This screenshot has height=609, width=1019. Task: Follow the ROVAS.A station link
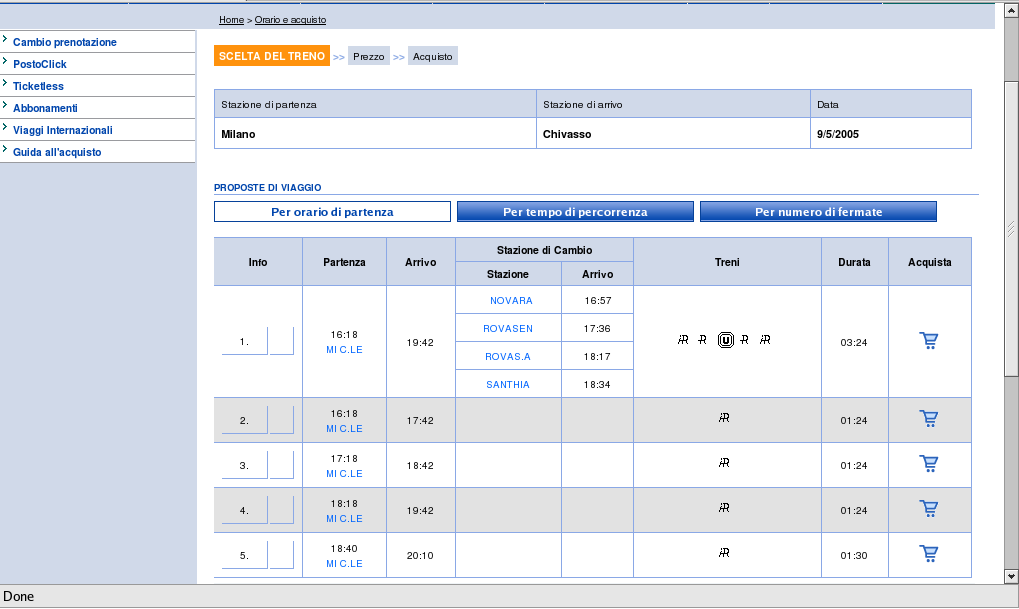click(508, 357)
